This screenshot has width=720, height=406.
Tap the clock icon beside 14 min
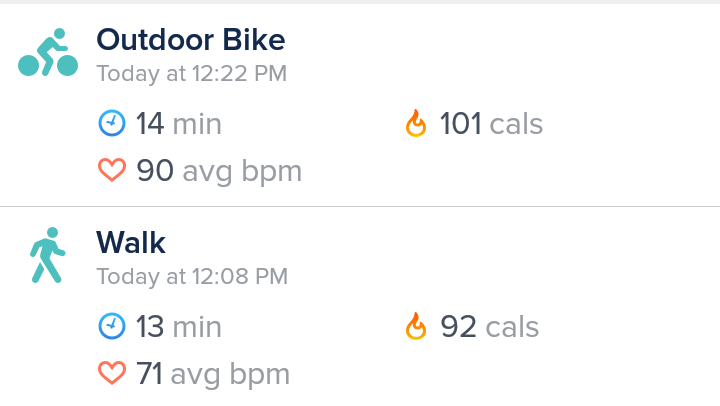[x=112, y=124]
